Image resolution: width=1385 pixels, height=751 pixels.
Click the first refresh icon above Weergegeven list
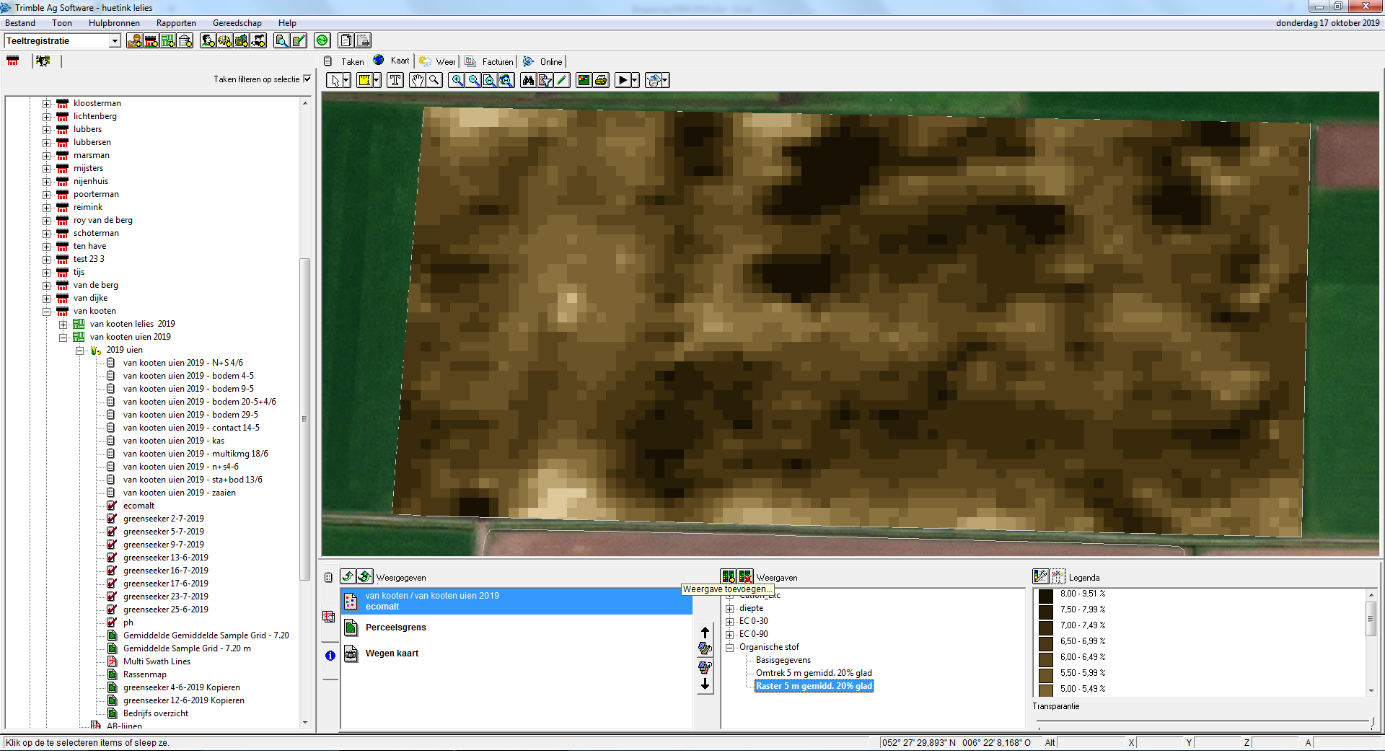[347, 576]
